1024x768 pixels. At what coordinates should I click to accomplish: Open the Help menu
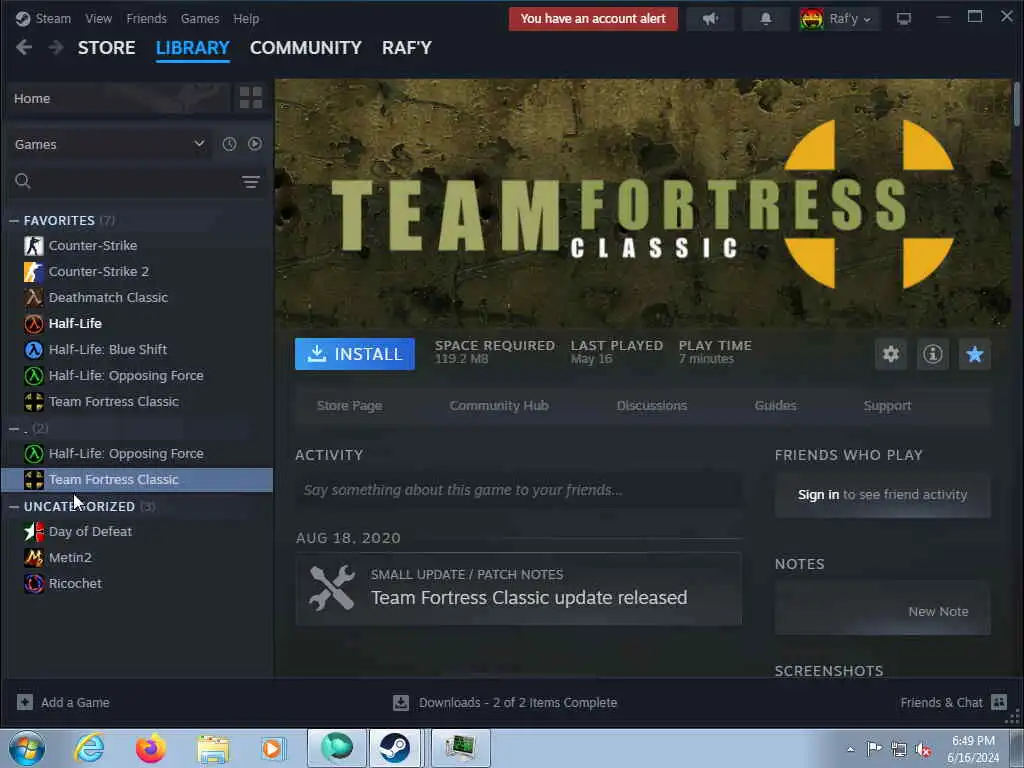pos(246,18)
